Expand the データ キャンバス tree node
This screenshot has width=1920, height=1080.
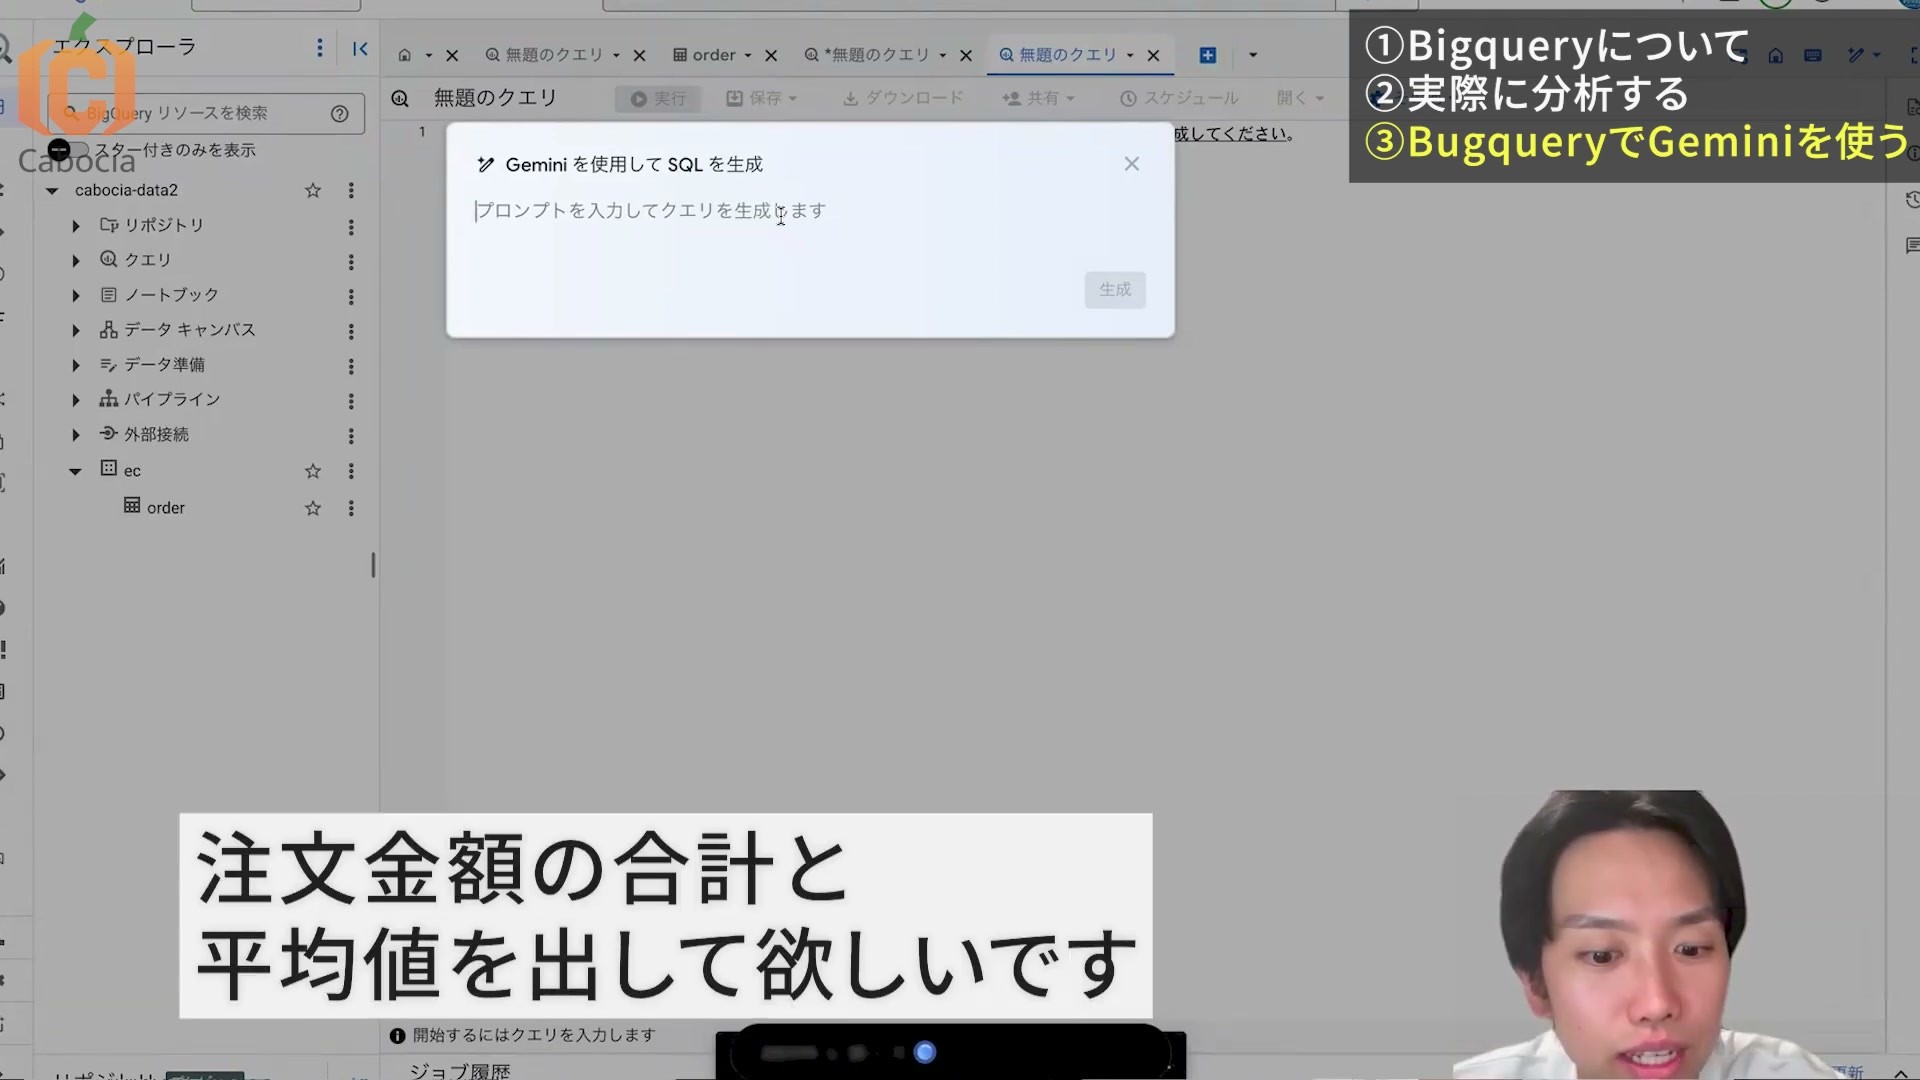pyautogui.click(x=76, y=330)
